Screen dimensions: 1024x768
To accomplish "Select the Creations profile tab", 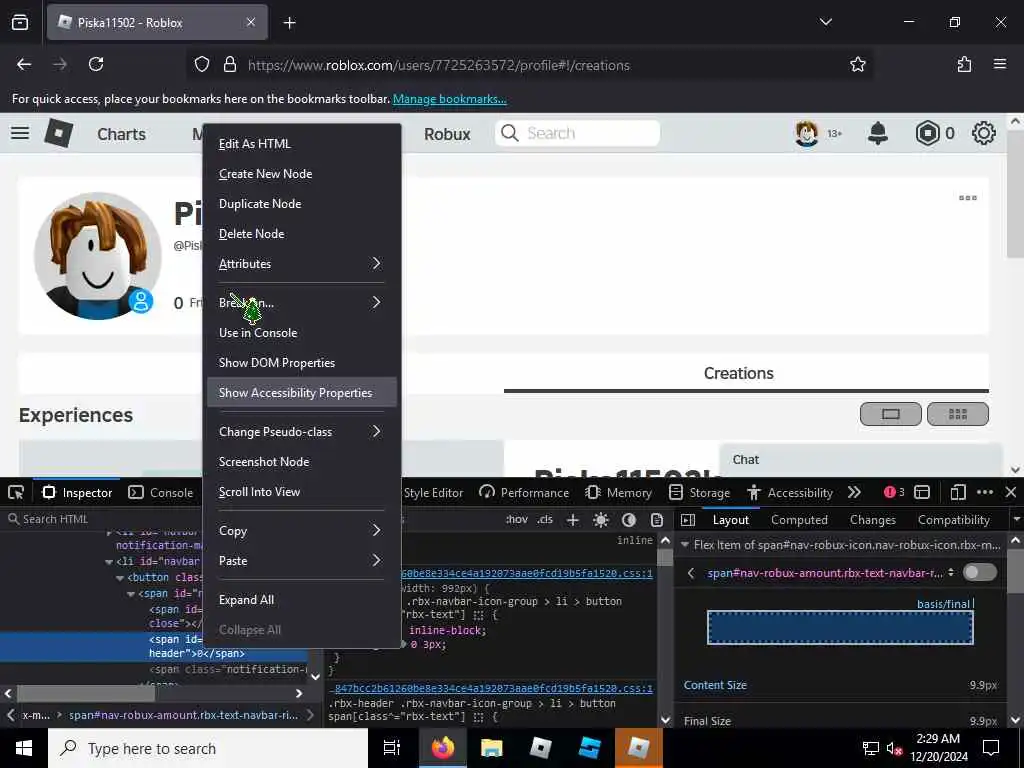I will 739,373.
